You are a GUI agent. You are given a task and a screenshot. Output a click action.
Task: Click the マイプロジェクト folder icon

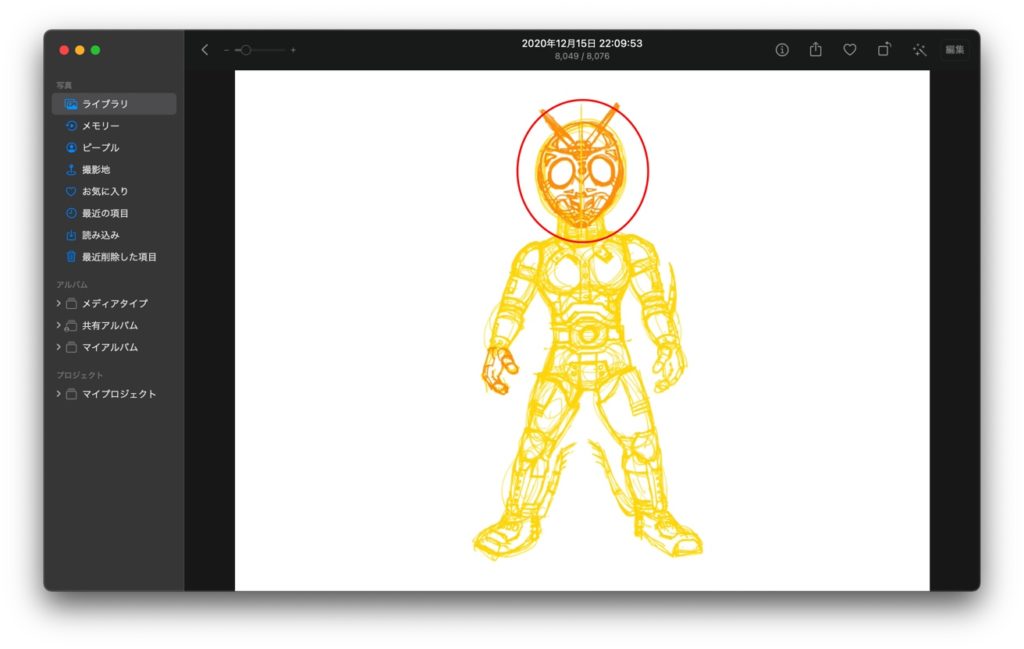tap(71, 394)
